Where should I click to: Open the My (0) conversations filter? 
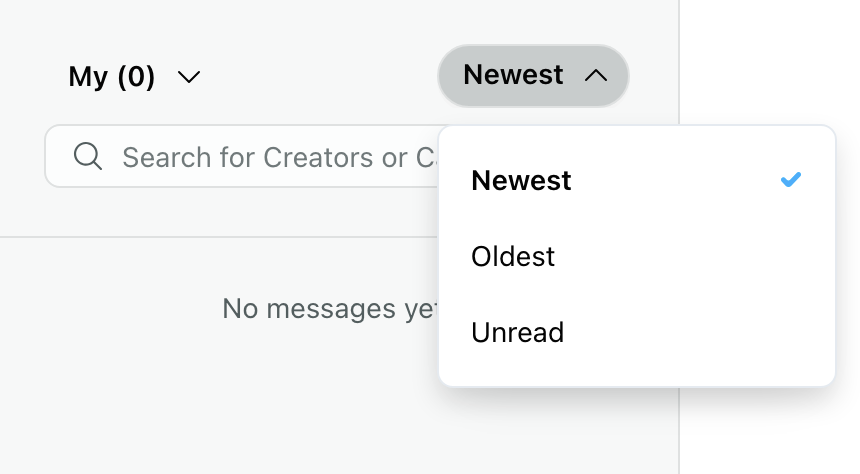tap(134, 76)
